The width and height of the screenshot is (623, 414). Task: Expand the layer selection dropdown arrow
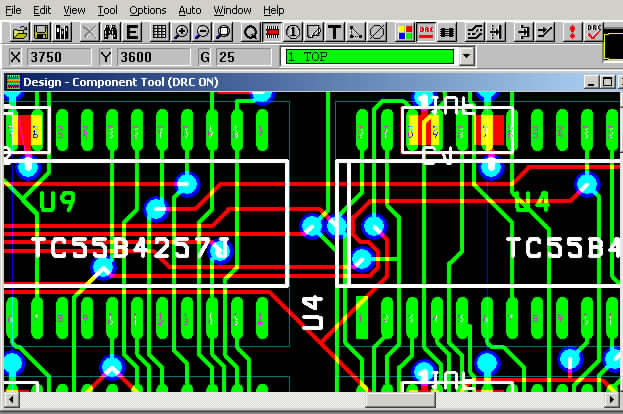(466, 56)
